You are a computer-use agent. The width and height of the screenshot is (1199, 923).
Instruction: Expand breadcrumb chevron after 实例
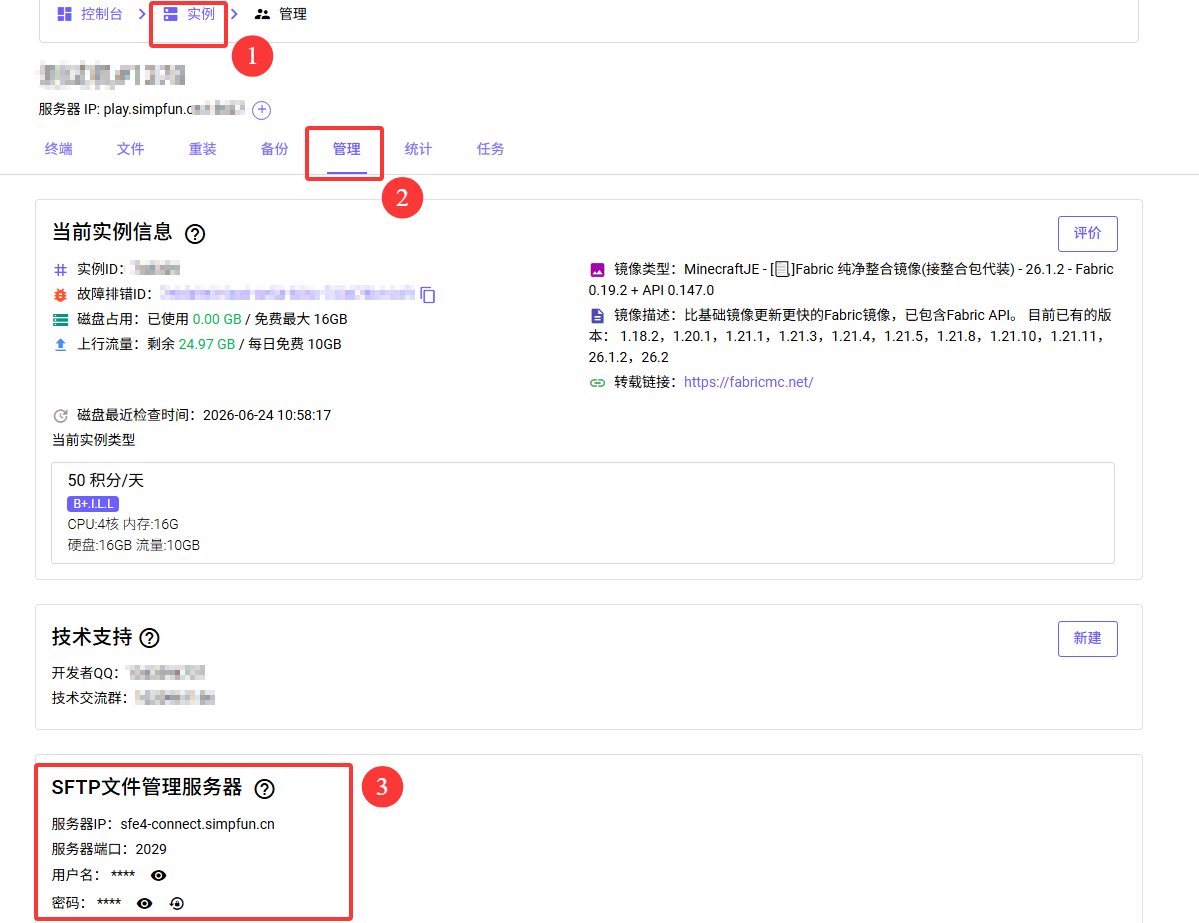(x=235, y=14)
